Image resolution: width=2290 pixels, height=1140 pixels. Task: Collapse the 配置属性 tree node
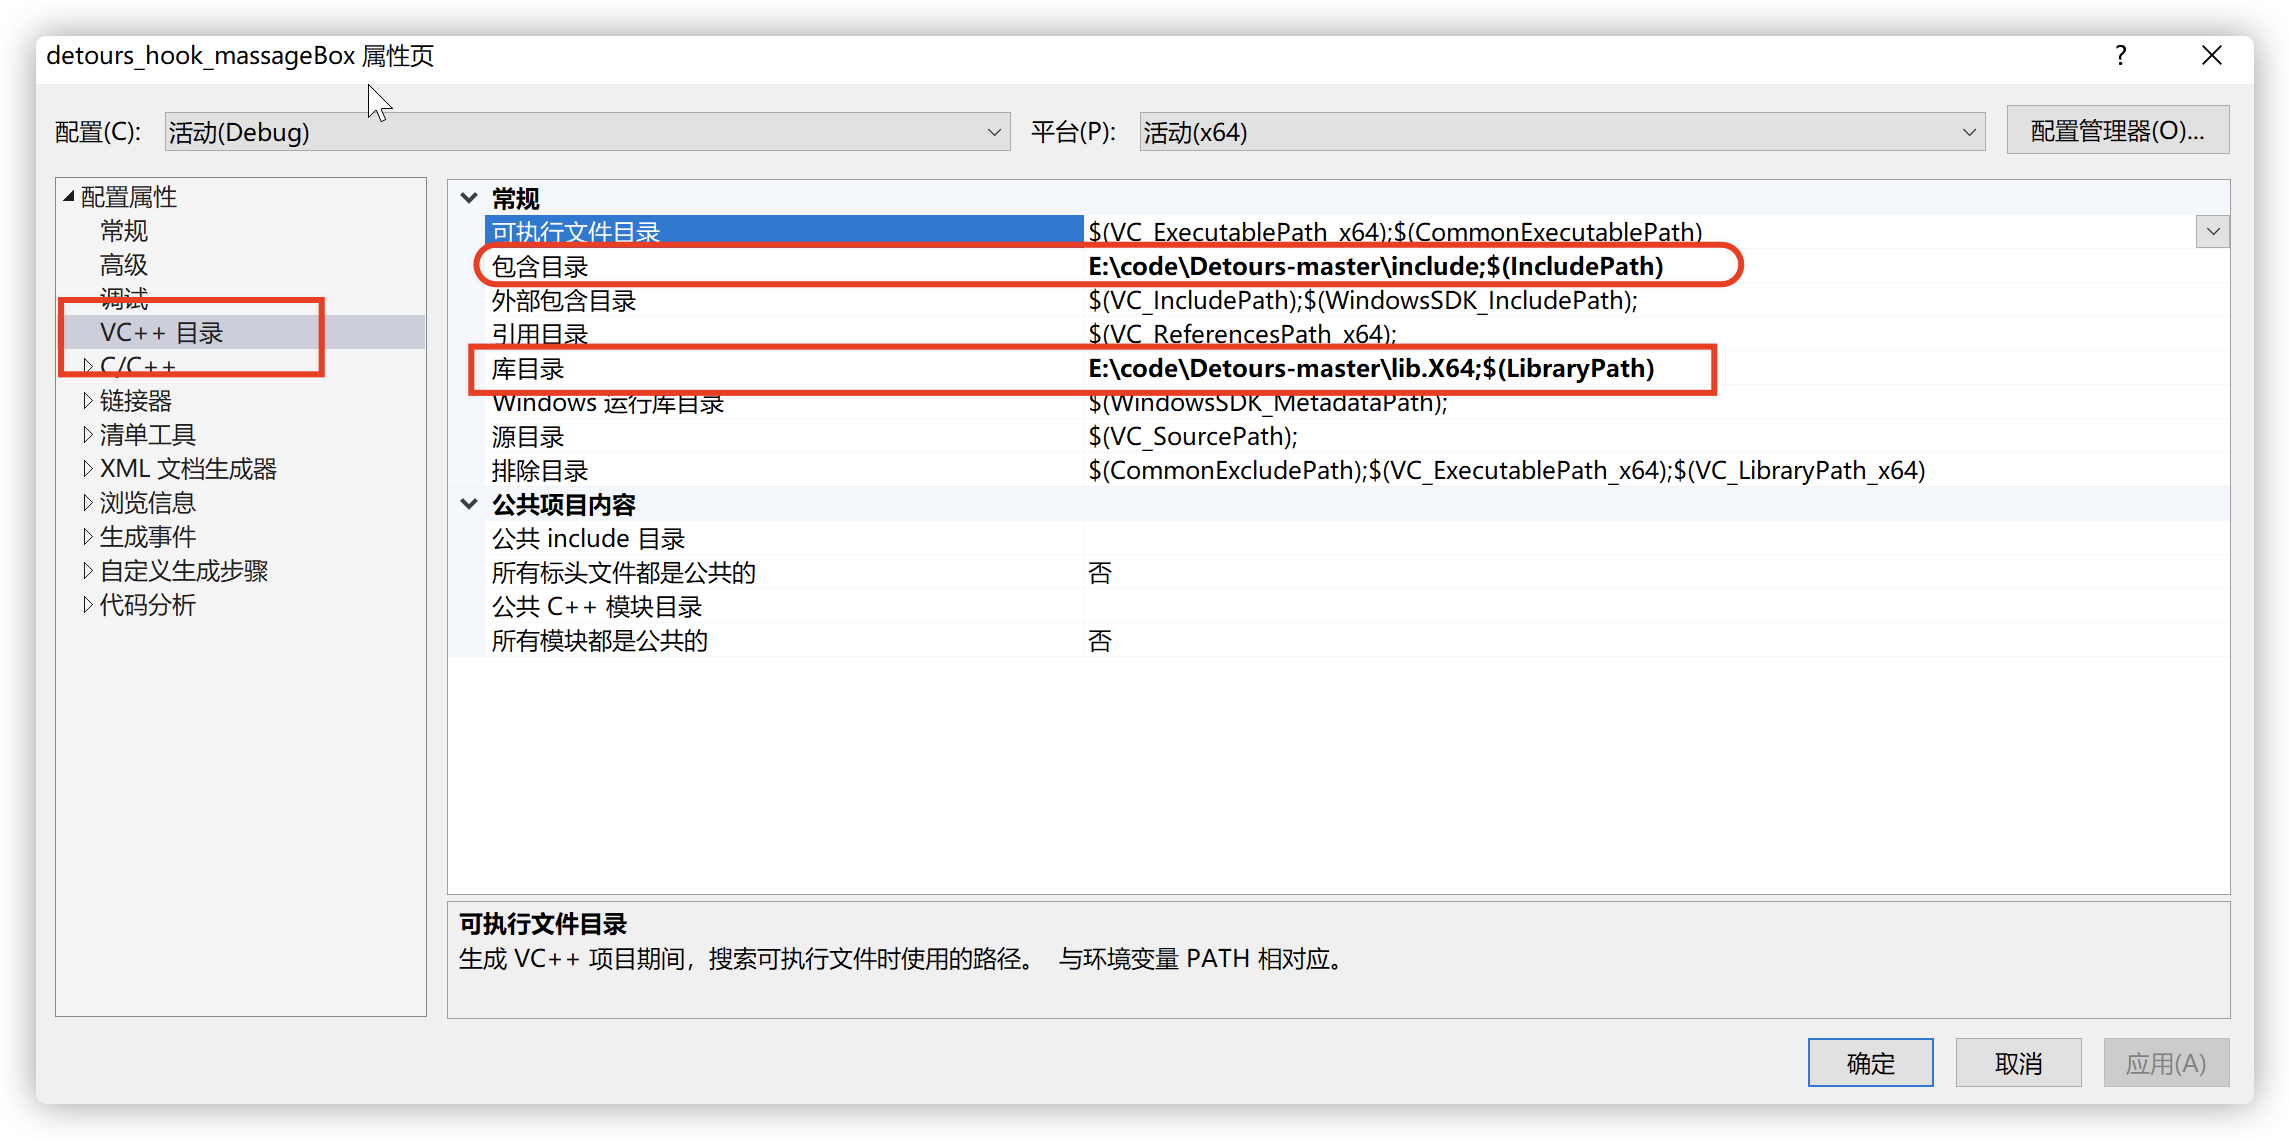click(x=69, y=197)
